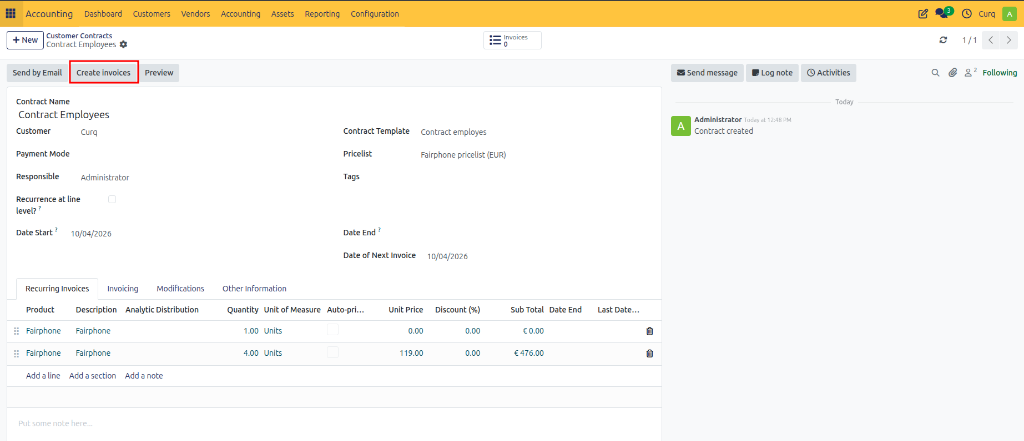Screen dimensions: 1024x441
Task: Open the Assets menu
Action: coord(282,14)
